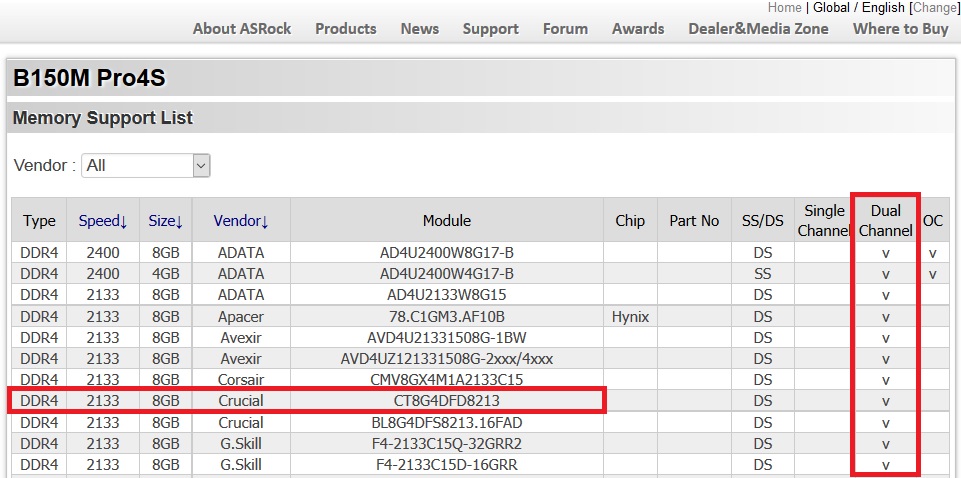Open the Where to Buy page

[x=900, y=29]
